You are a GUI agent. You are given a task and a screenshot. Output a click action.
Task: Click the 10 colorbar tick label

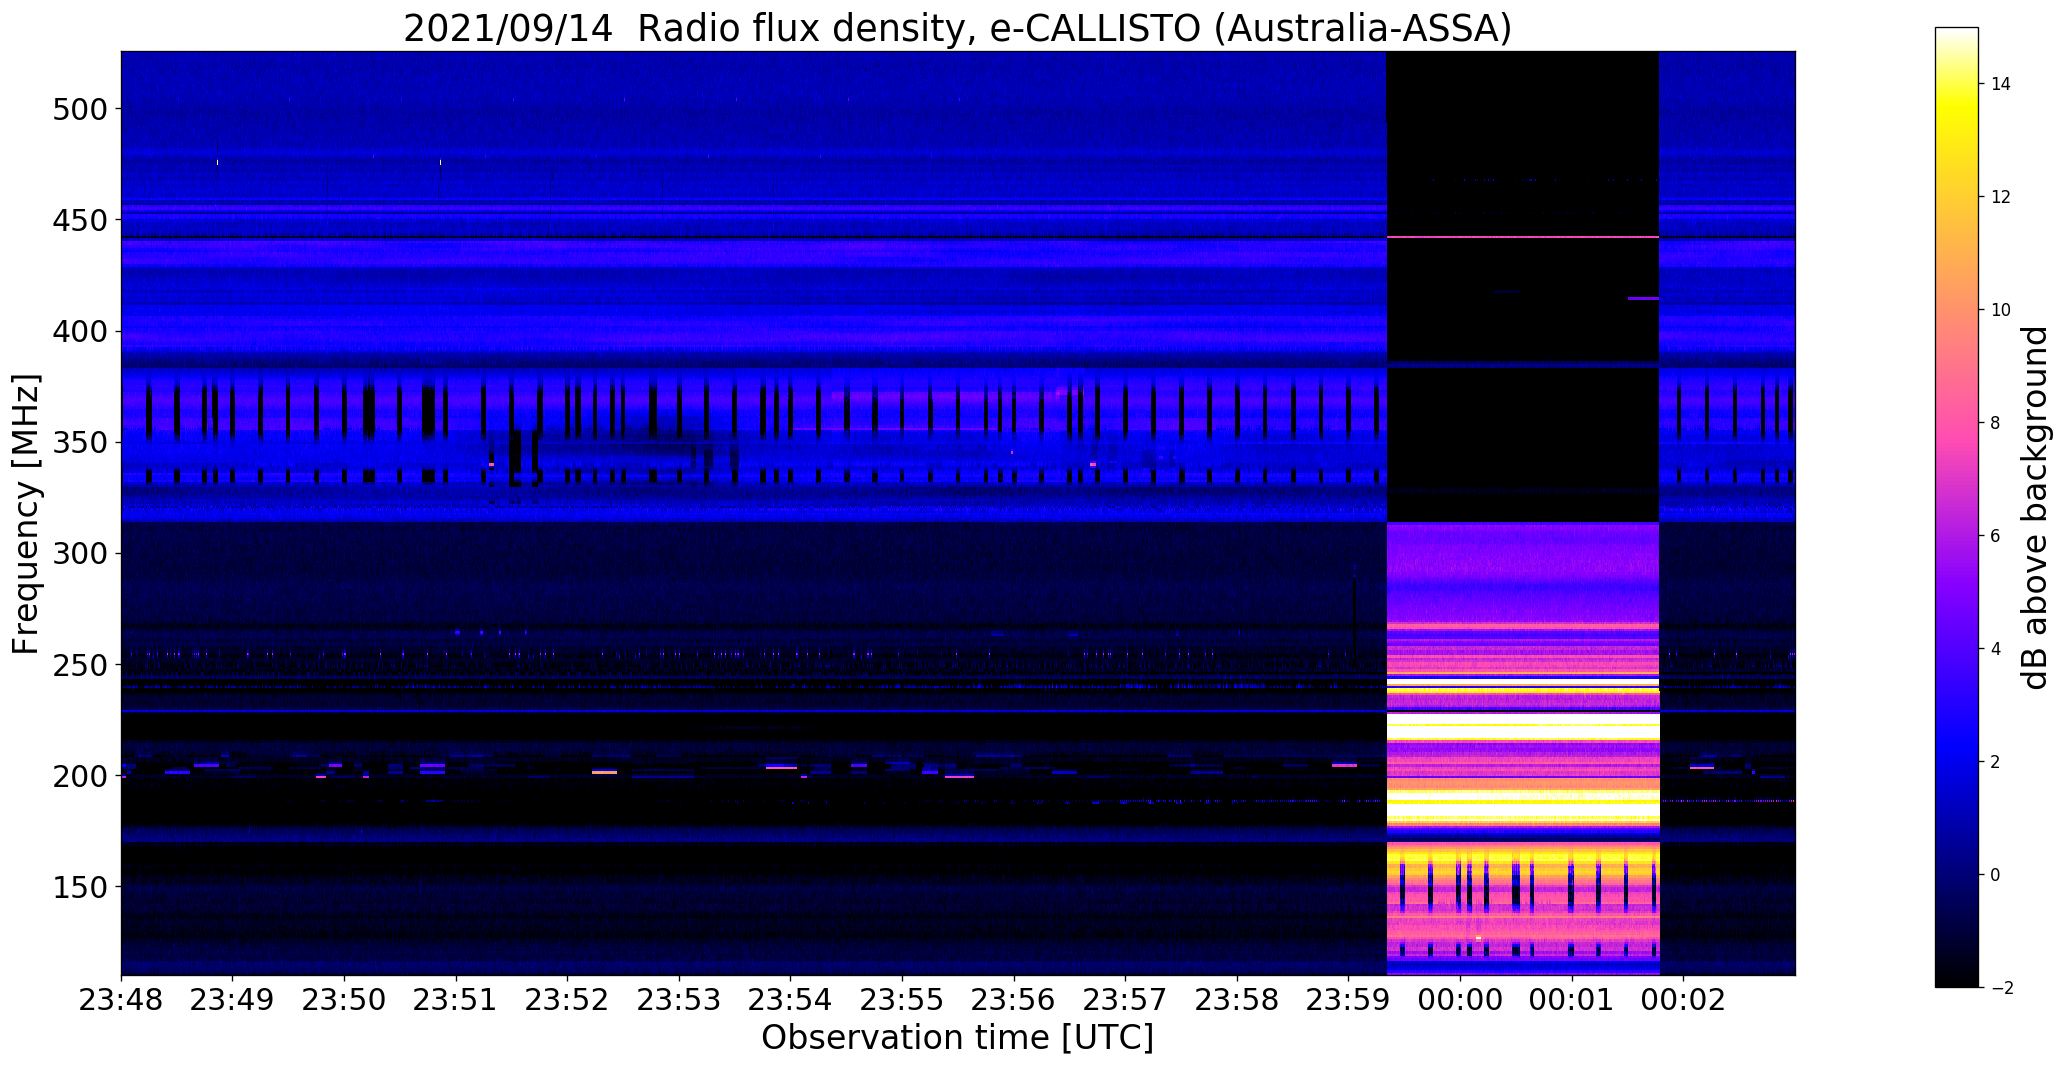pos(2001,310)
